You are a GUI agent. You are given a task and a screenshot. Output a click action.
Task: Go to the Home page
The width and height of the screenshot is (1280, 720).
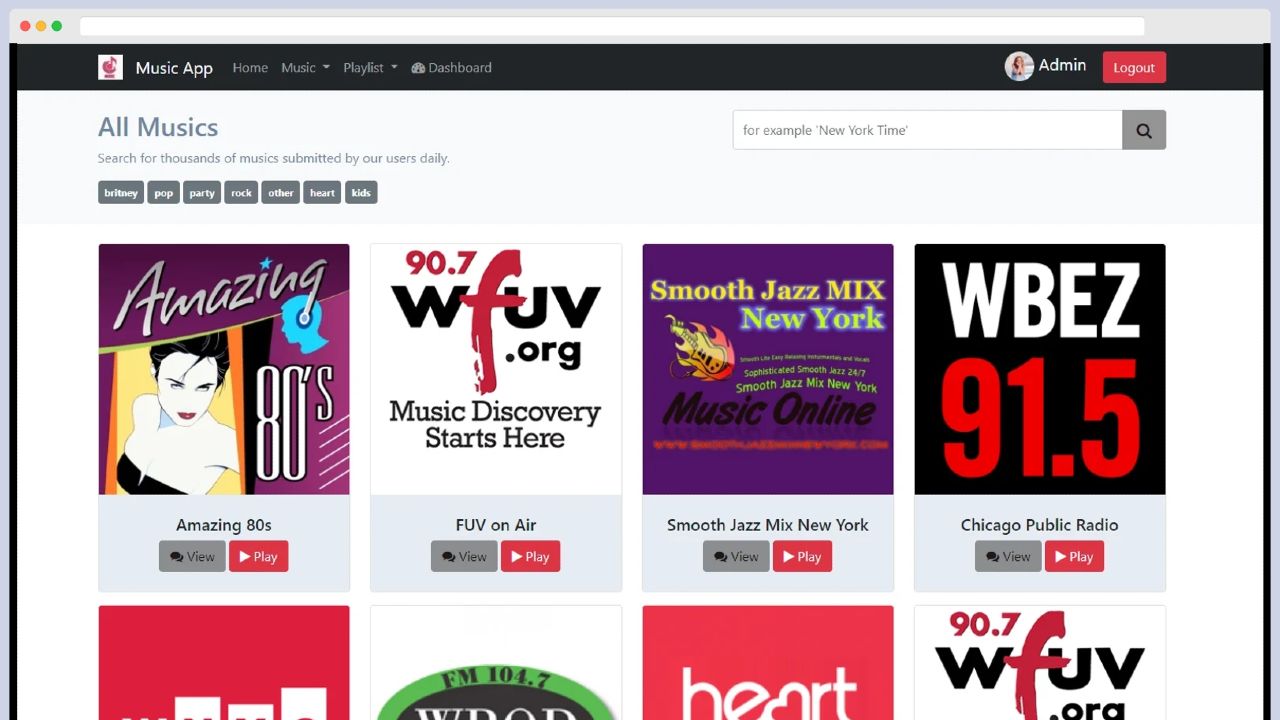click(x=250, y=68)
